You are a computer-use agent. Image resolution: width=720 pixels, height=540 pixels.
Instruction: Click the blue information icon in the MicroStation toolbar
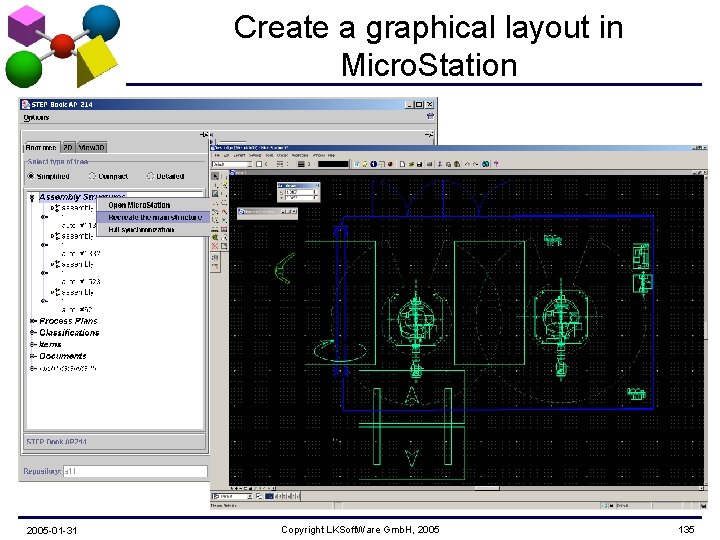(374, 164)
